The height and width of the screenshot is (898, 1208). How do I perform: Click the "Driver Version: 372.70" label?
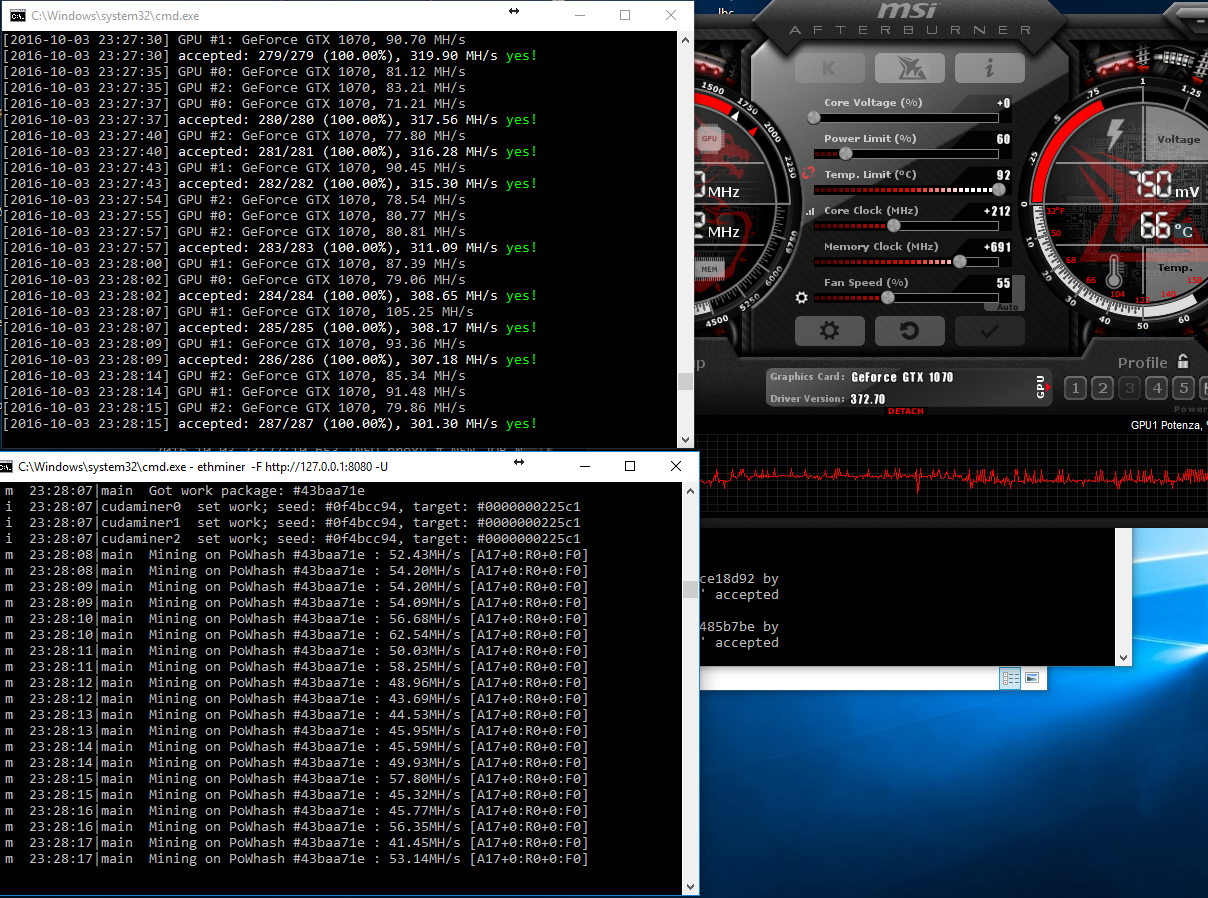click(828, 399)
